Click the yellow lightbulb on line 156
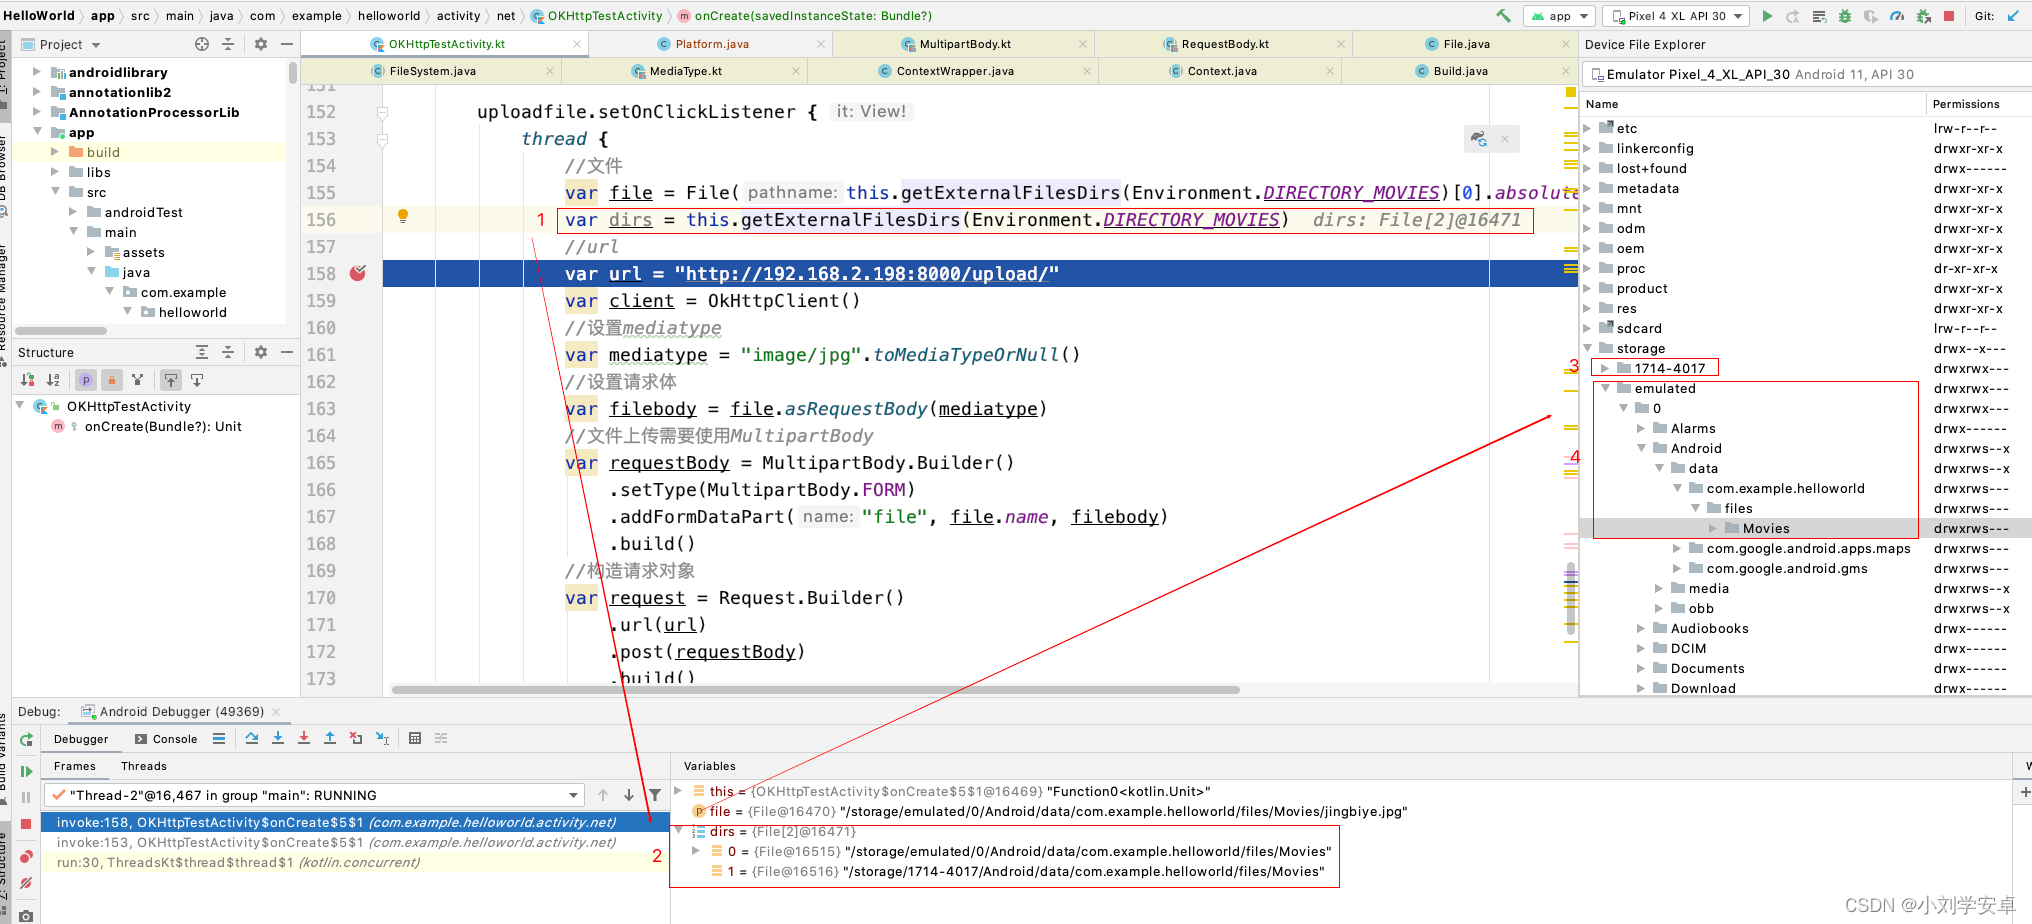 (403, 216)
